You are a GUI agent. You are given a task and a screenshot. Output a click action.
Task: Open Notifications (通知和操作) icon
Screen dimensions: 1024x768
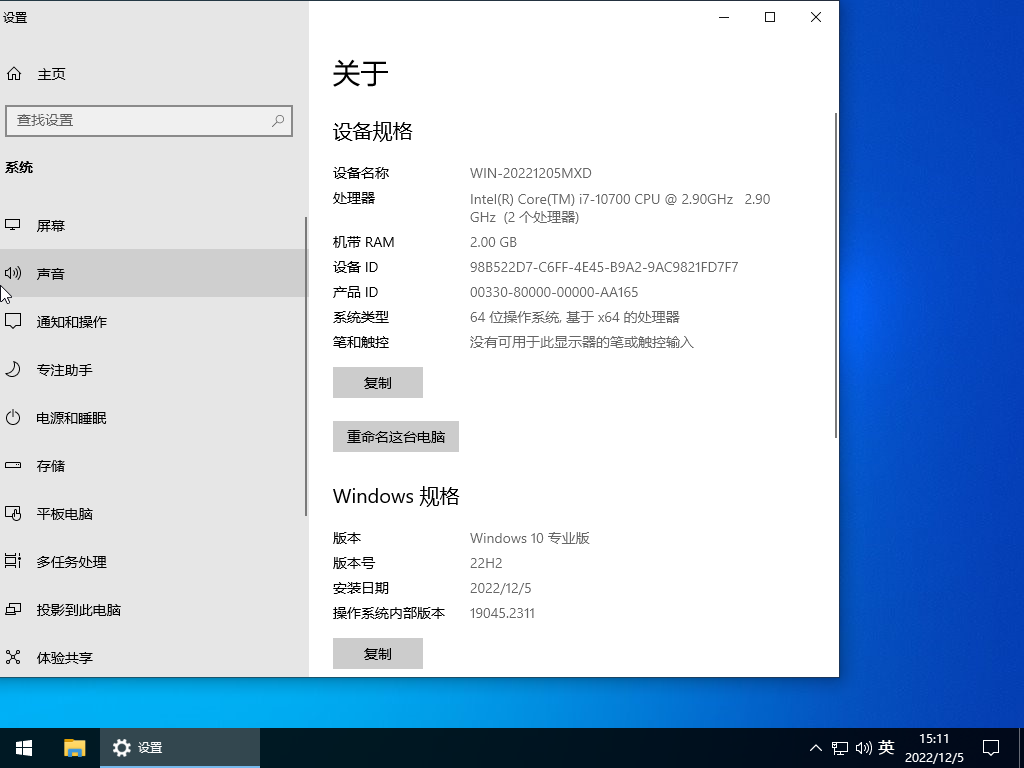pos(14,322)
